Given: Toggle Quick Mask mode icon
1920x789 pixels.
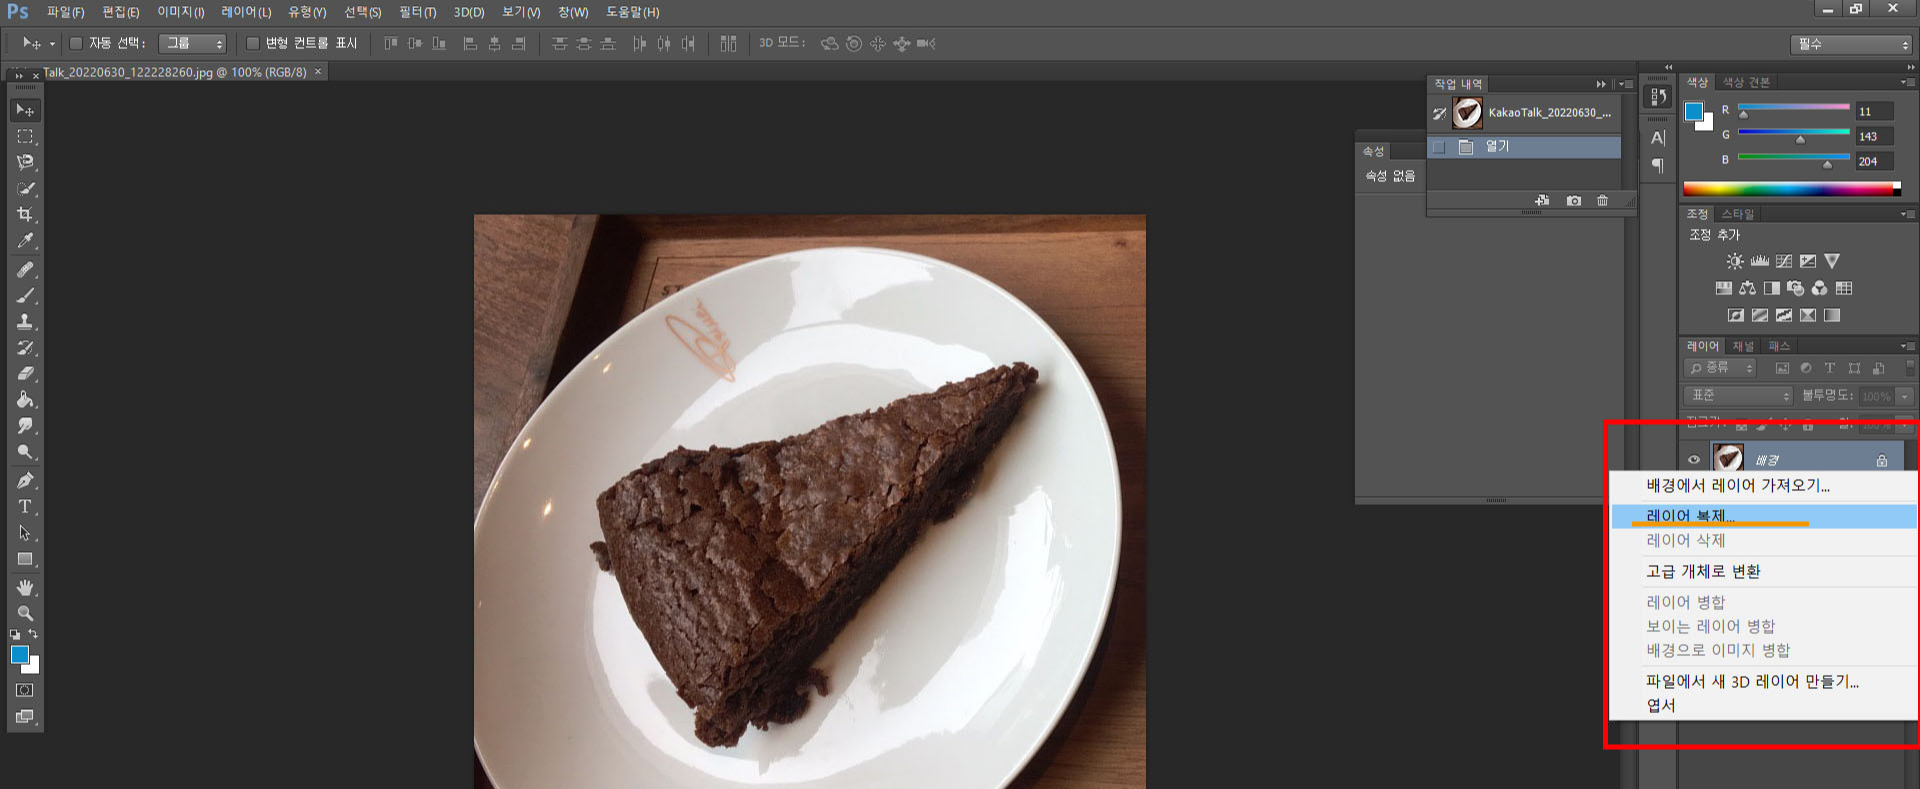Looking at the screenshot, I should click(x=25, y=690).
